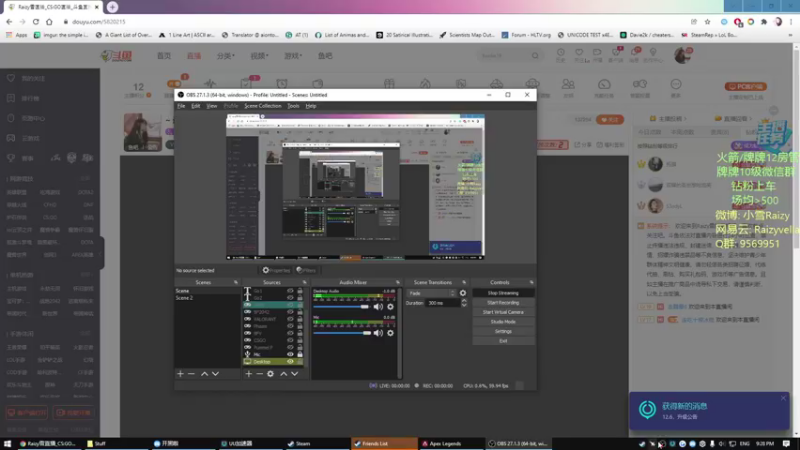Decrease transition Duration with down arrow

464,305
